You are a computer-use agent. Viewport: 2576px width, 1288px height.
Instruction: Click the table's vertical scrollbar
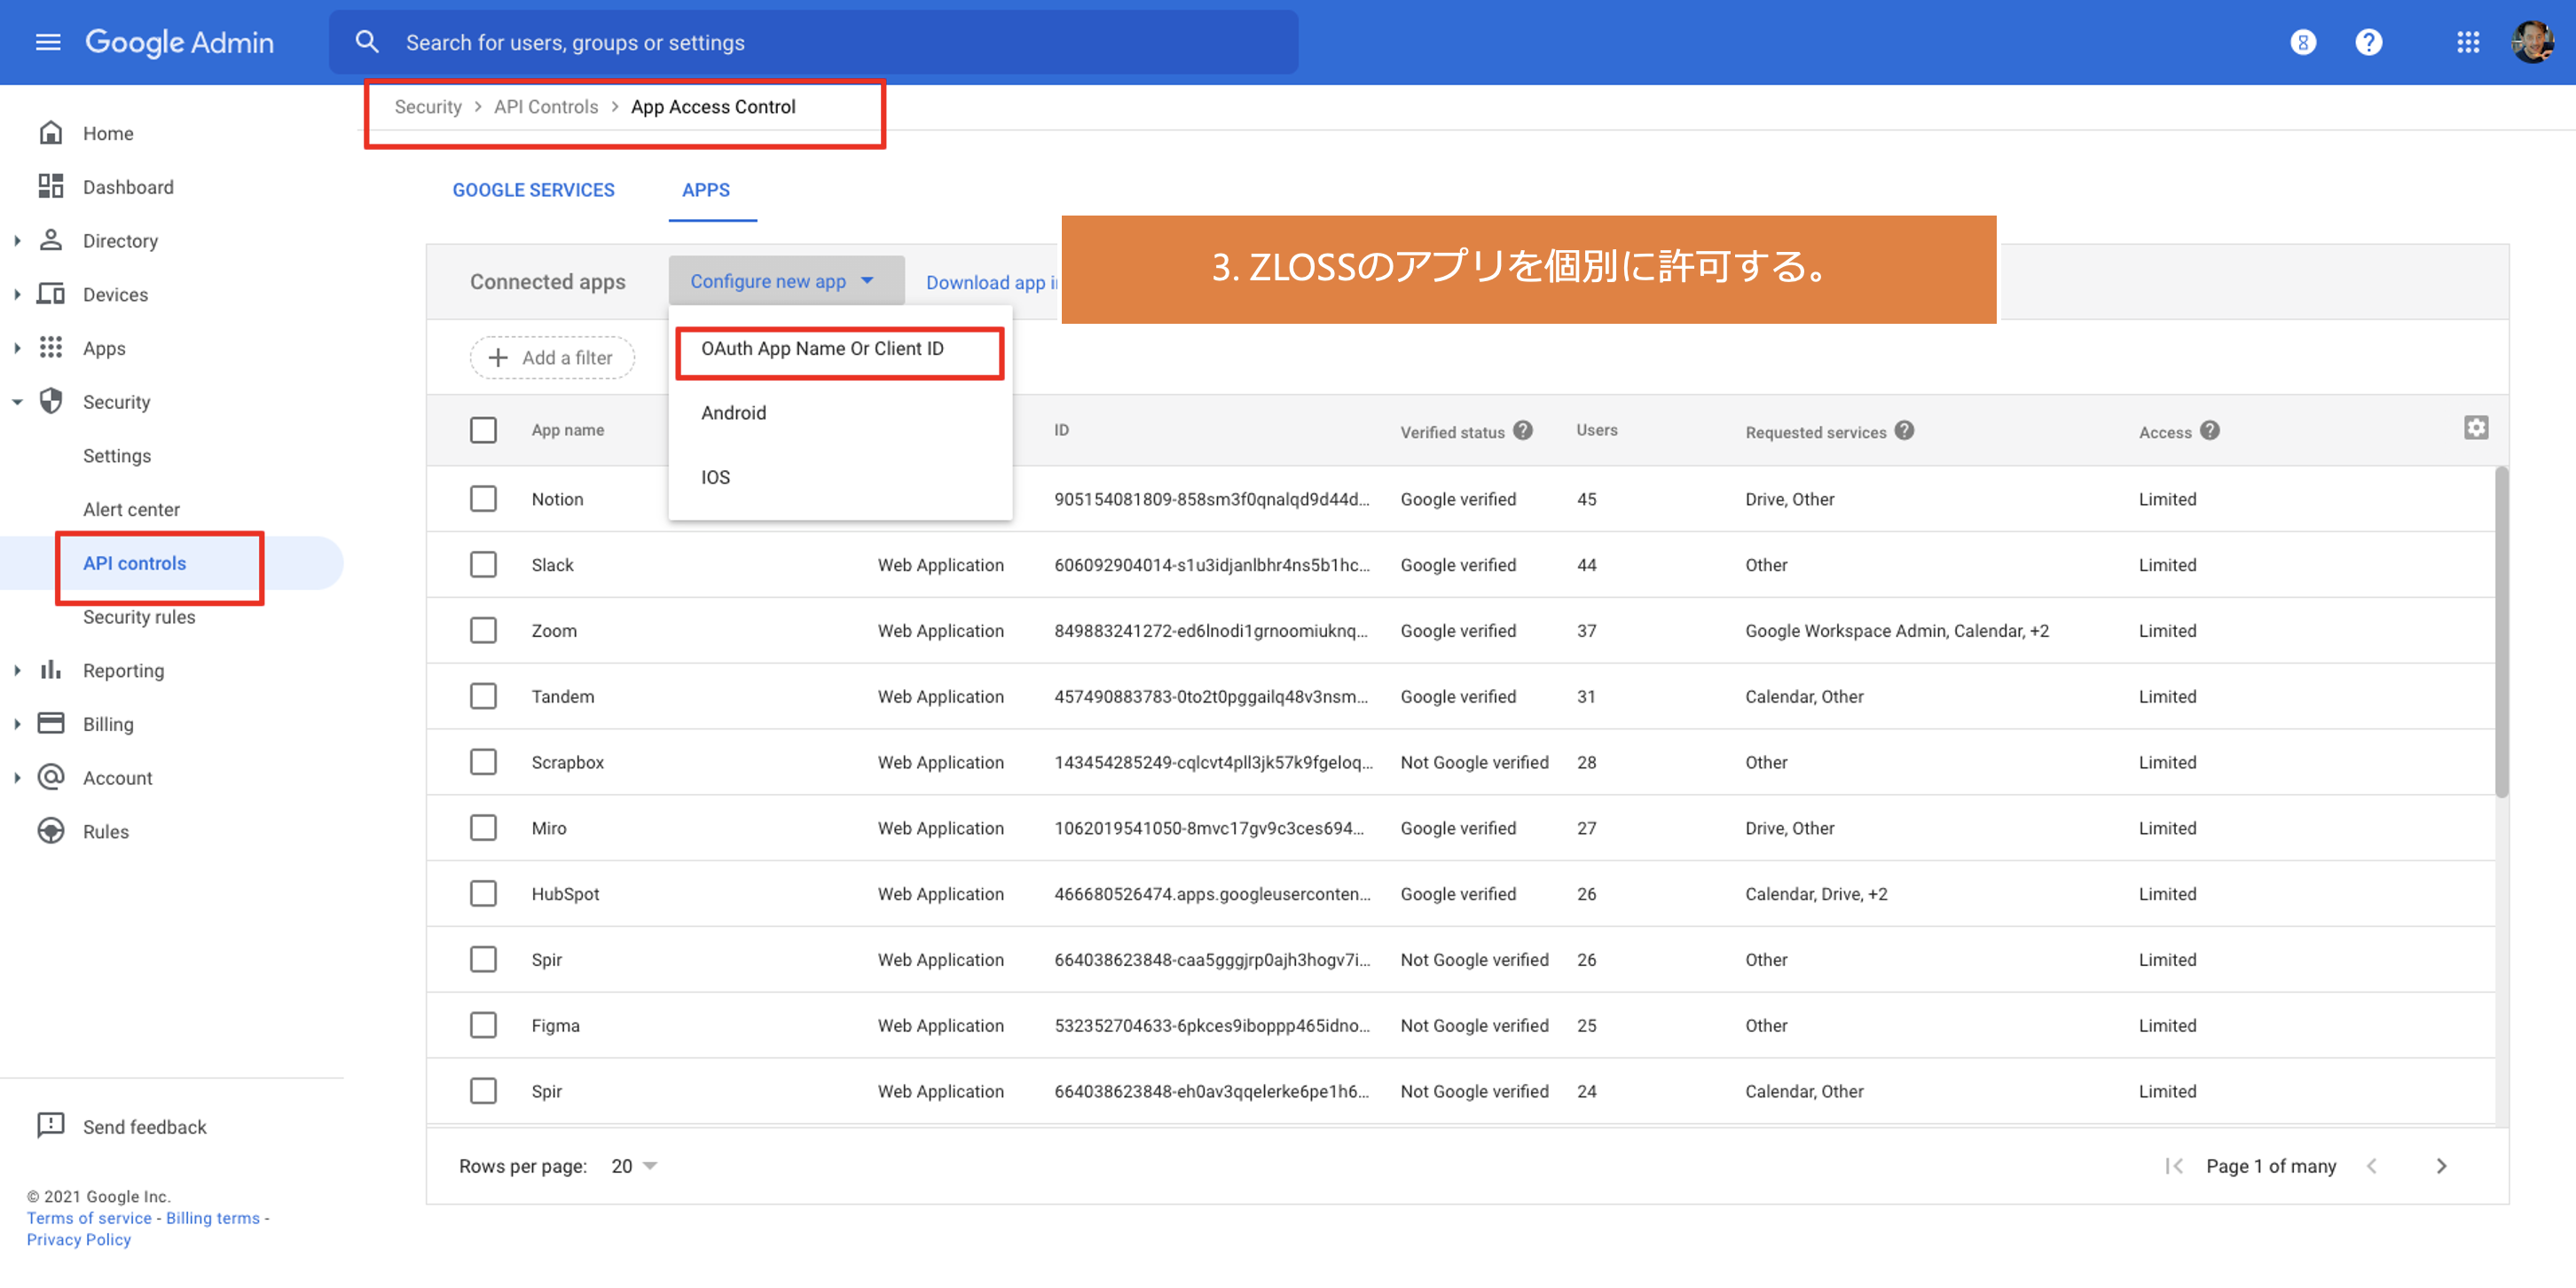point(2502,632)
